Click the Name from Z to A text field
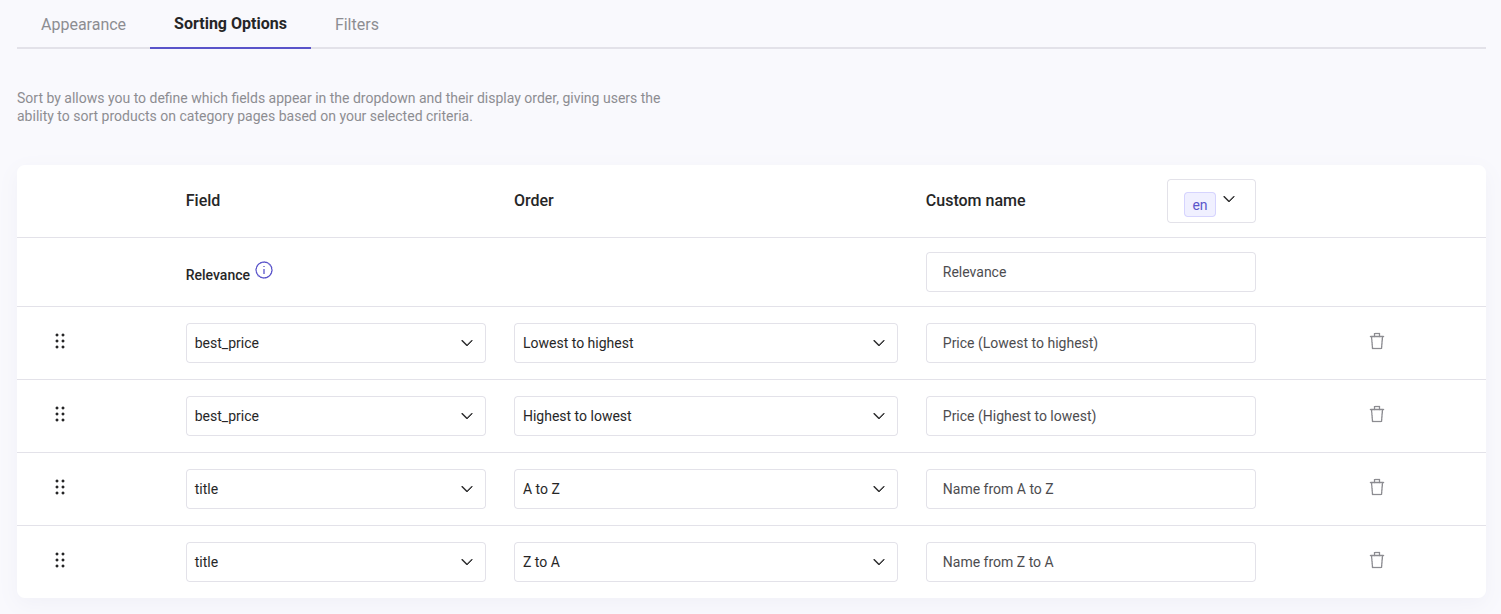The width and height of the screenshot is (1501, 614). 1090,562
